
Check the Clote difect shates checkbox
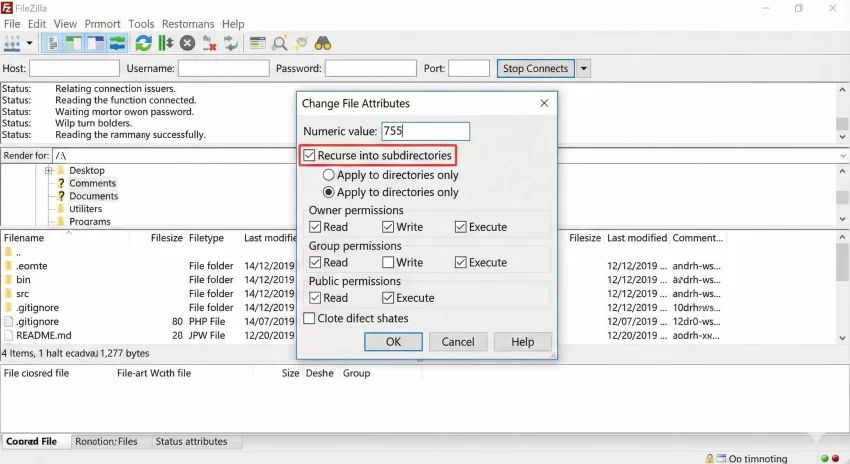pyautogui.click(x=309, y=318)
